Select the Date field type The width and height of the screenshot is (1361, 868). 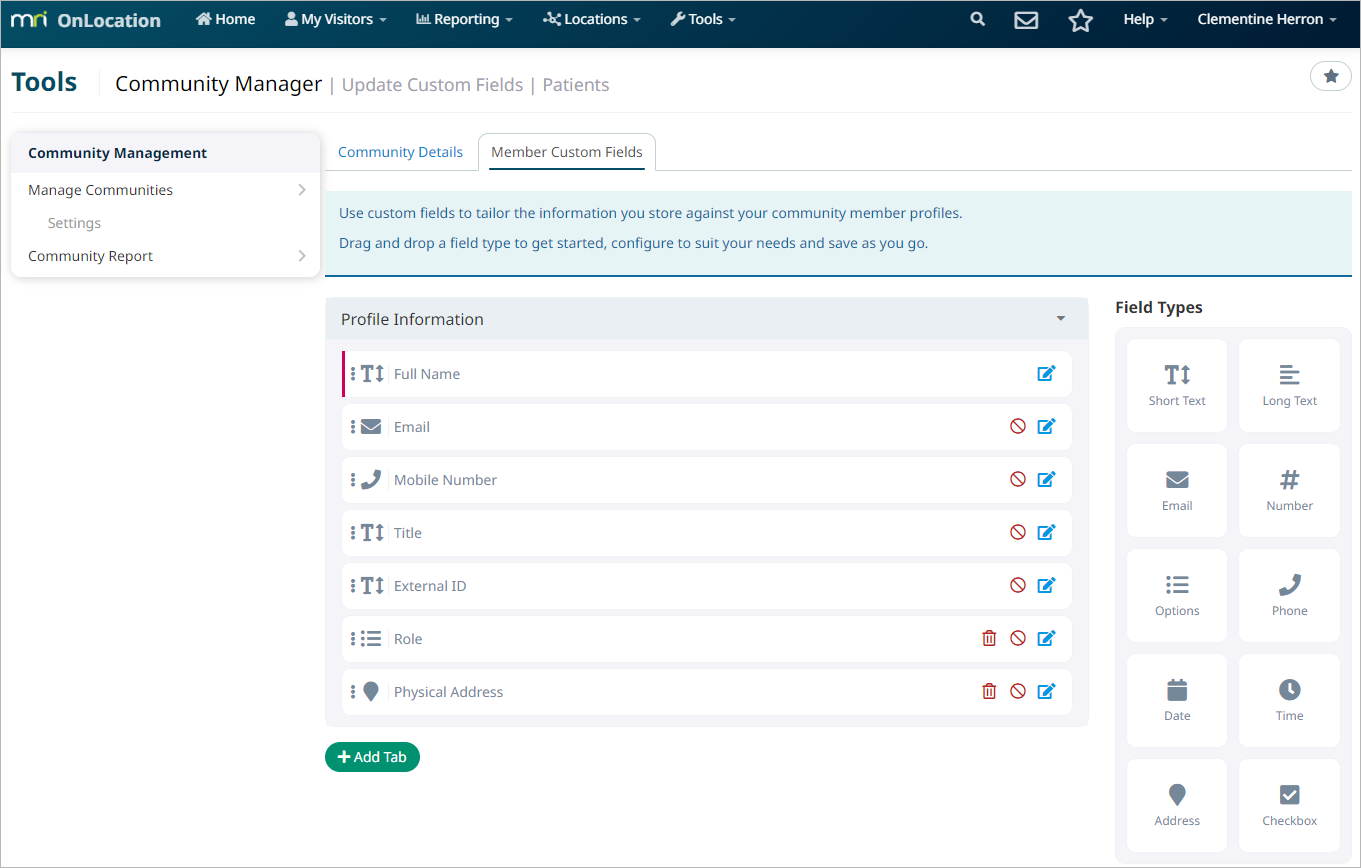(x=1176, y=700)
